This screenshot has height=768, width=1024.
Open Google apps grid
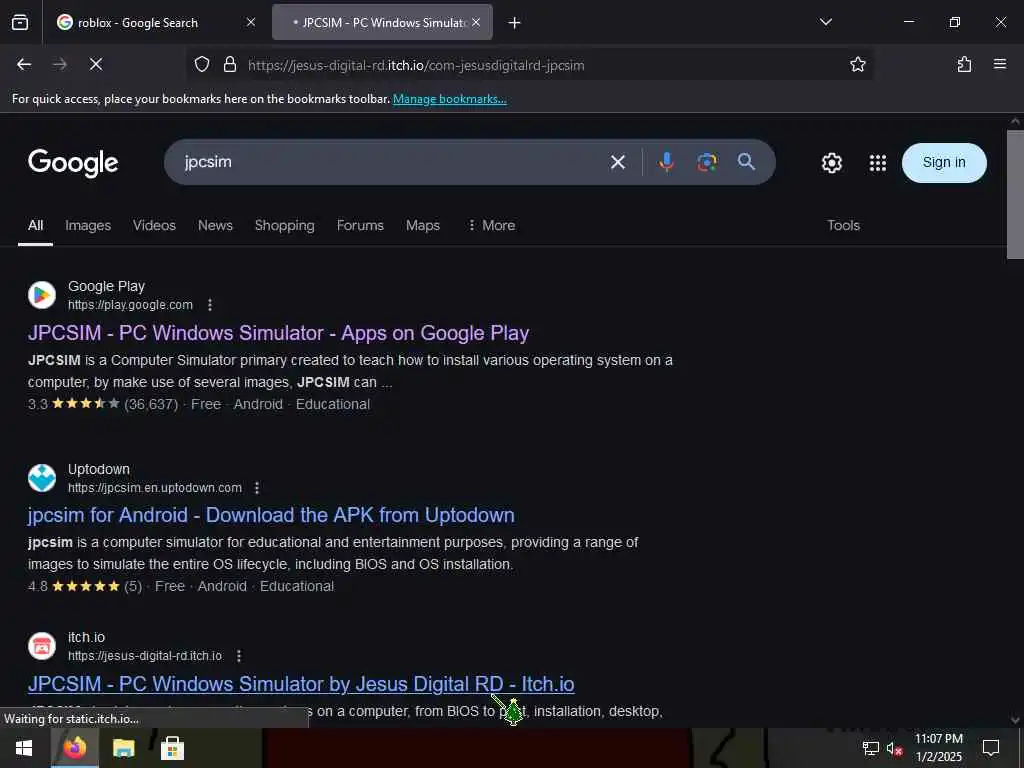point(878,163)
